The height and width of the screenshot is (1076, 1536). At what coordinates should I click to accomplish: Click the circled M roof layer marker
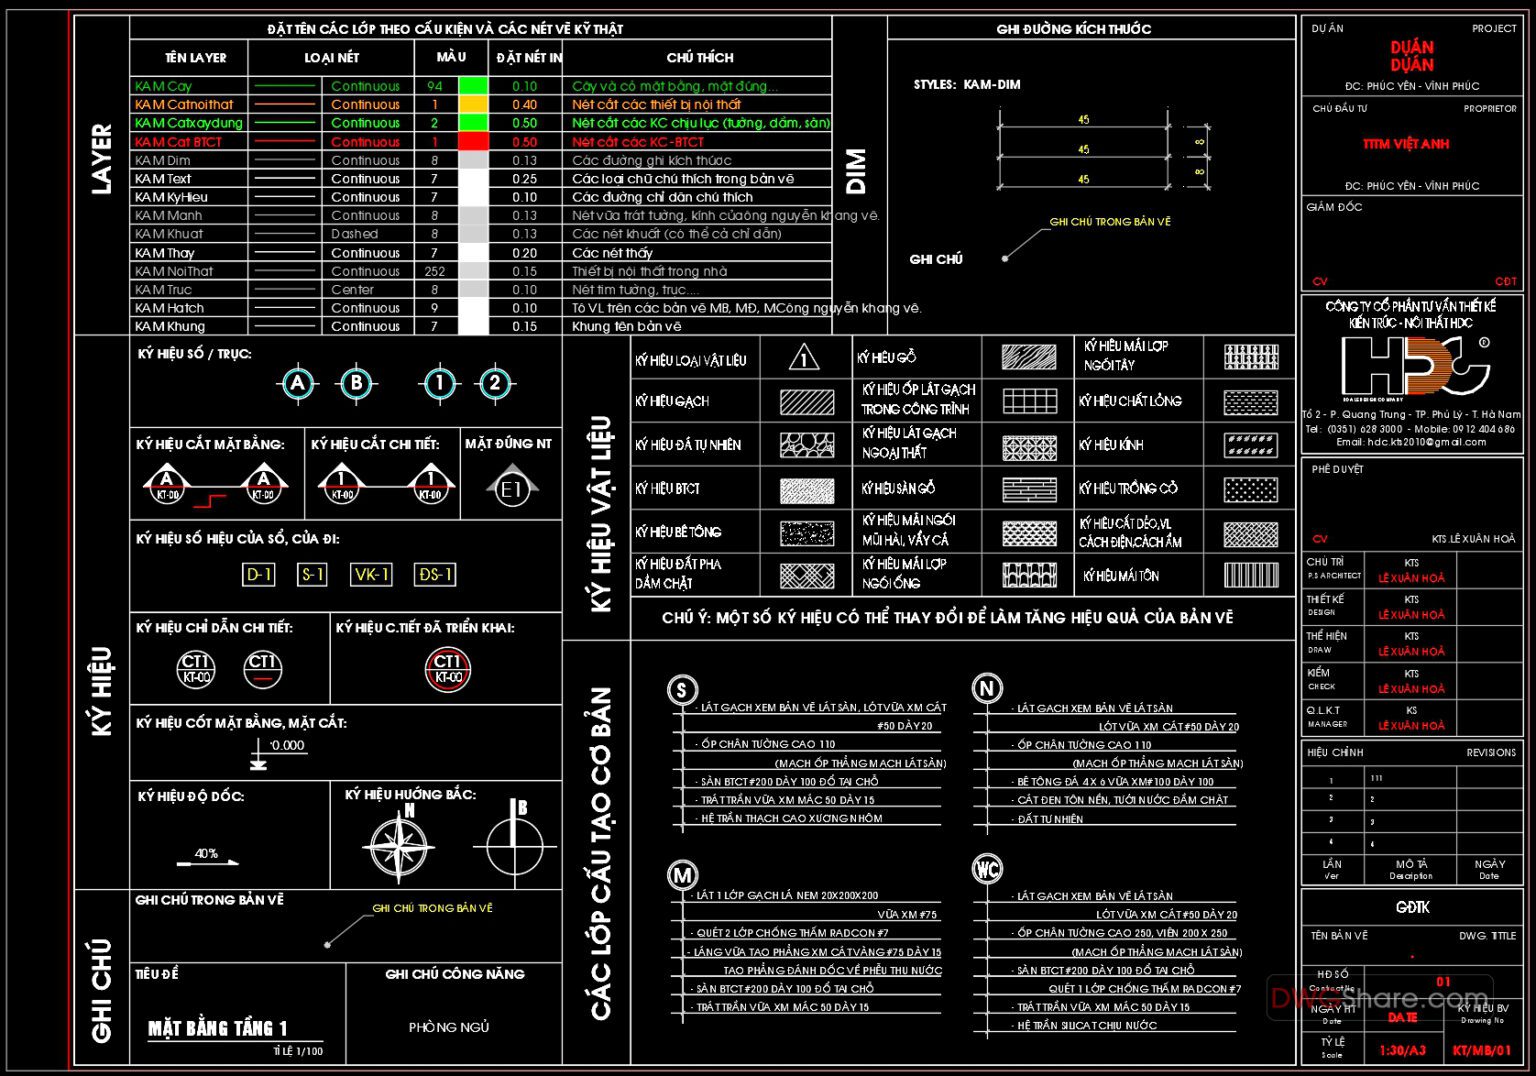click(682, 876)
